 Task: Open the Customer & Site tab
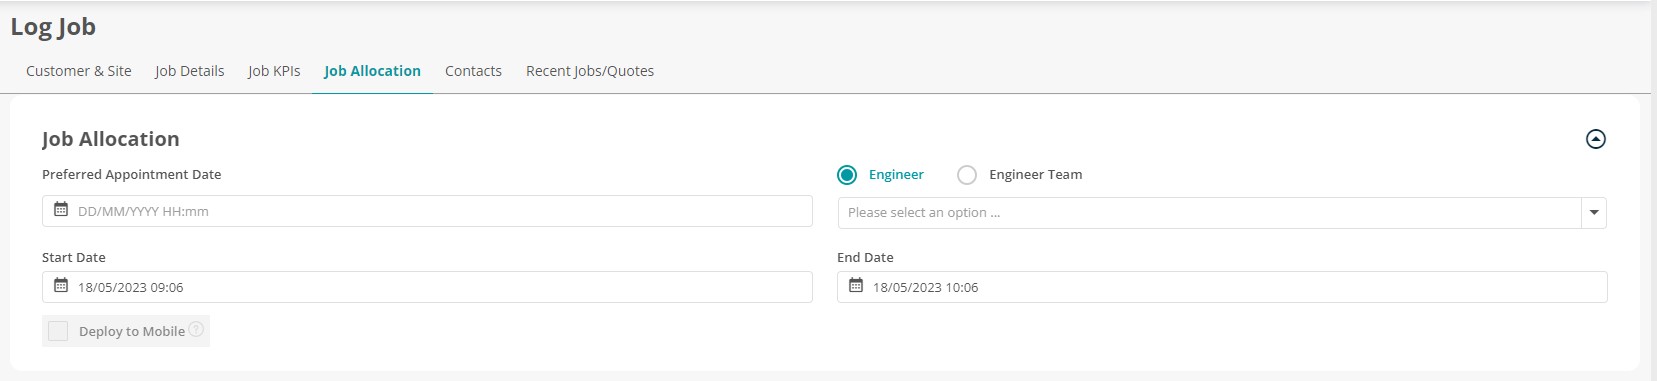79,71
